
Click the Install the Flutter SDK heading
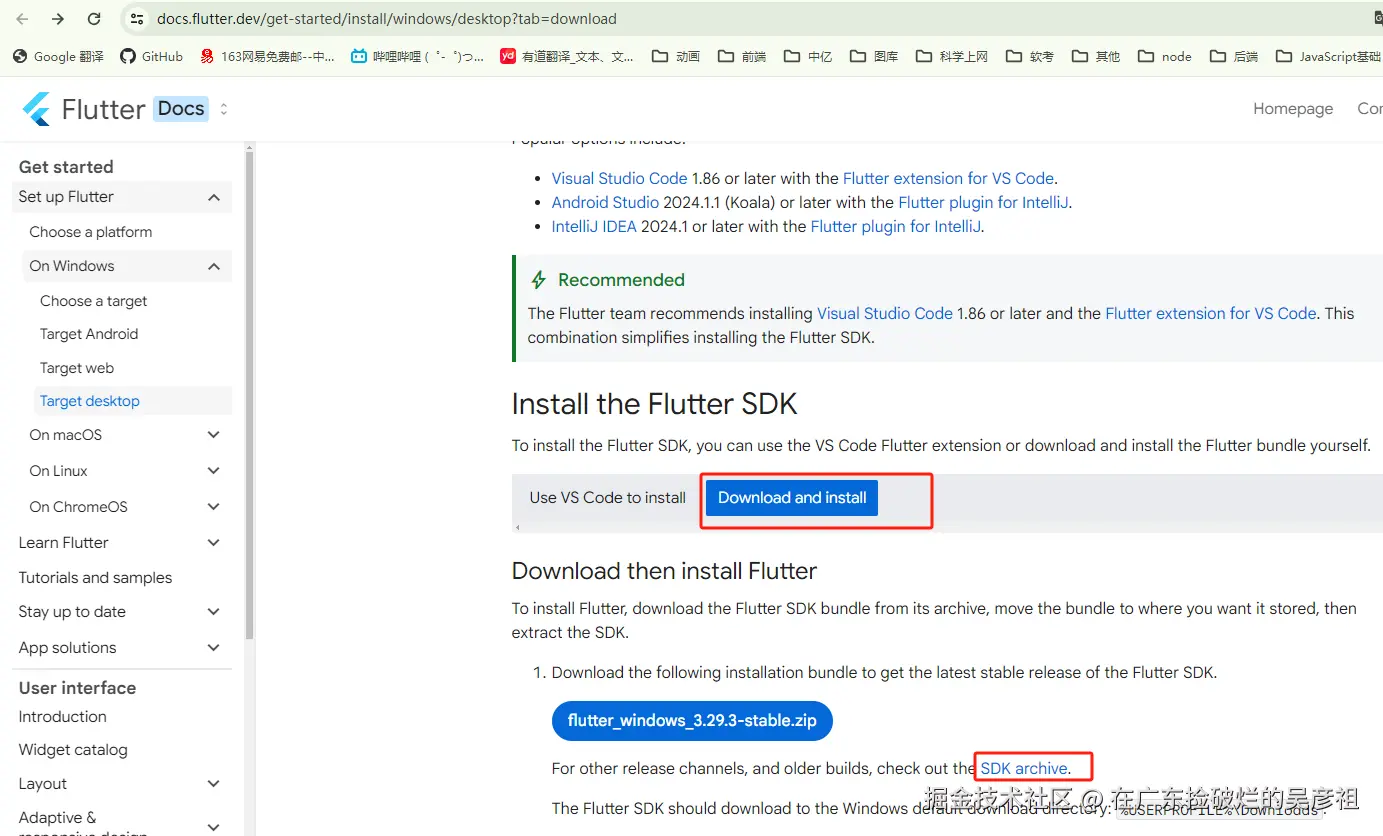[655, 404]
